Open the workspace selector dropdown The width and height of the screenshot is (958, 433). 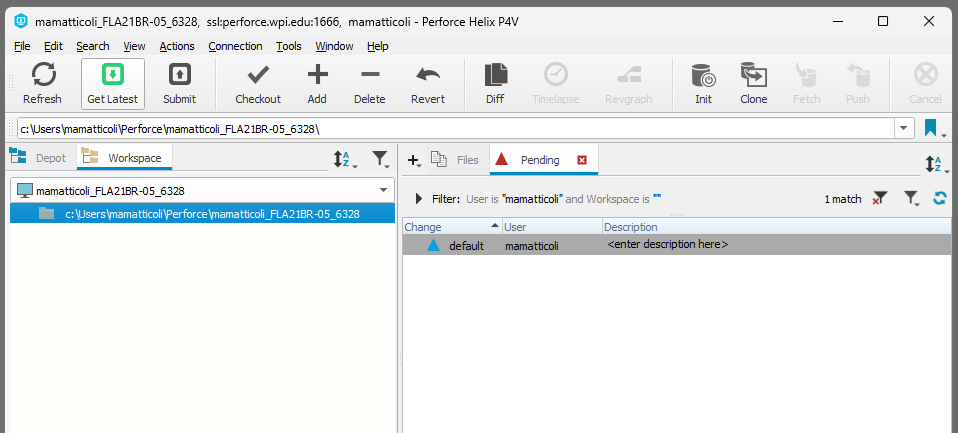click(x=383, y=190)
